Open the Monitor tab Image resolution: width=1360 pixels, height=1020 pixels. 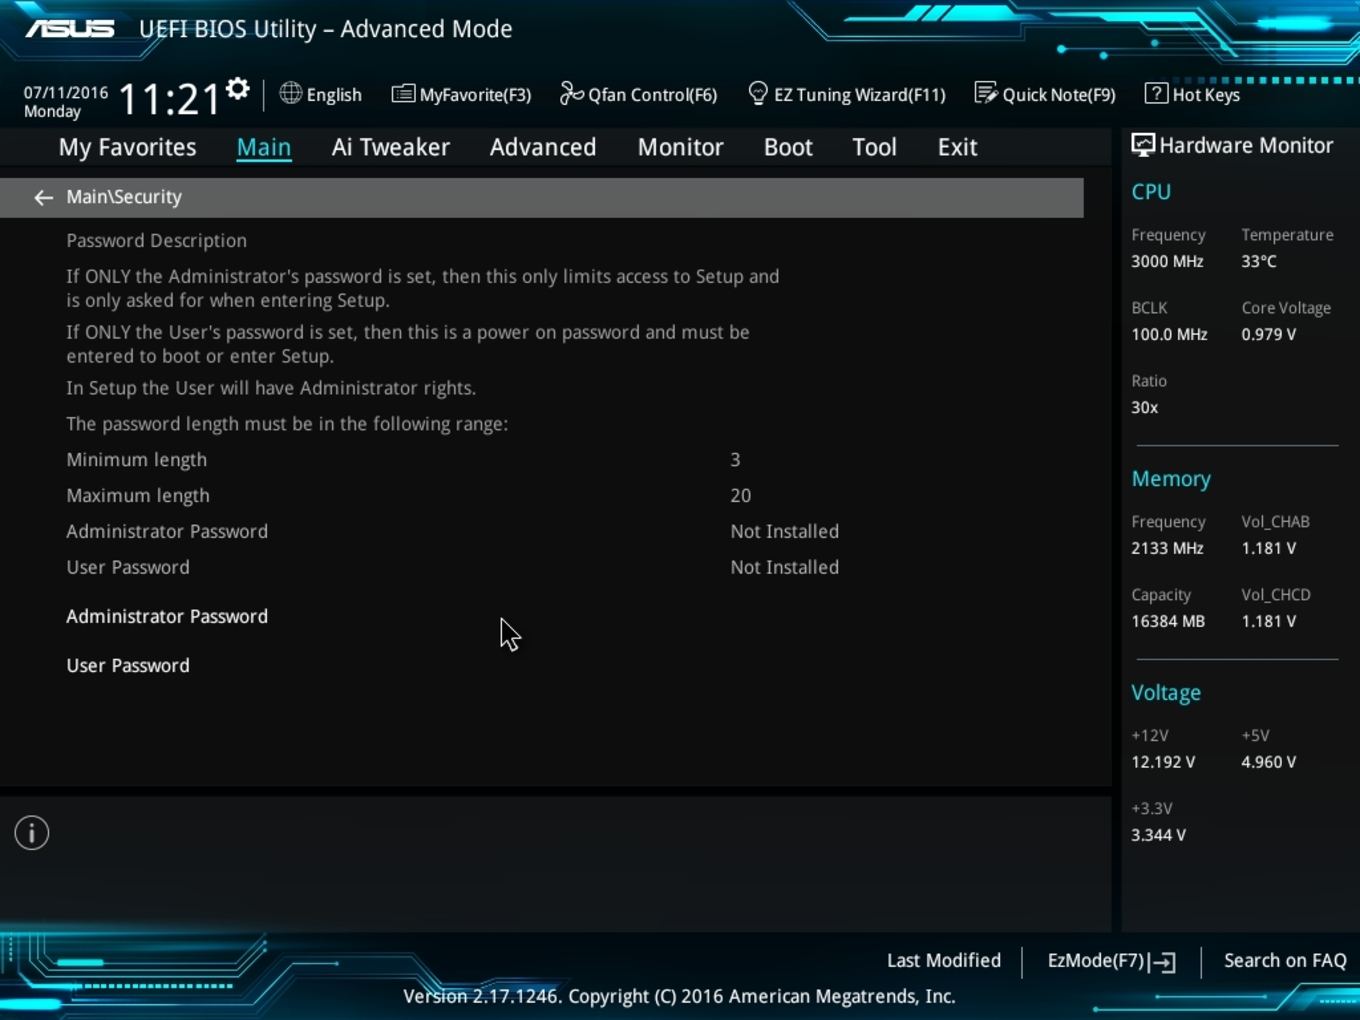680,147
